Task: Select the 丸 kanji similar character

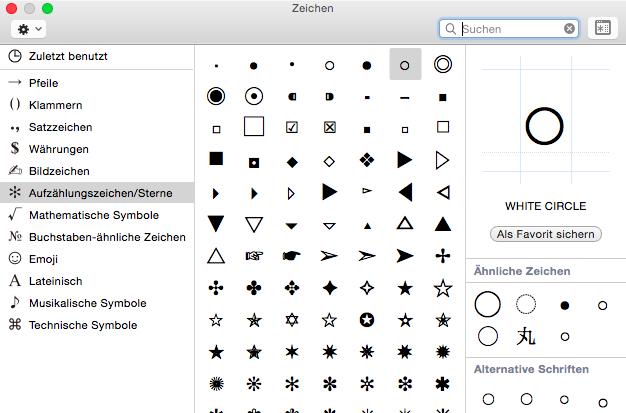Action: (526, 337)
